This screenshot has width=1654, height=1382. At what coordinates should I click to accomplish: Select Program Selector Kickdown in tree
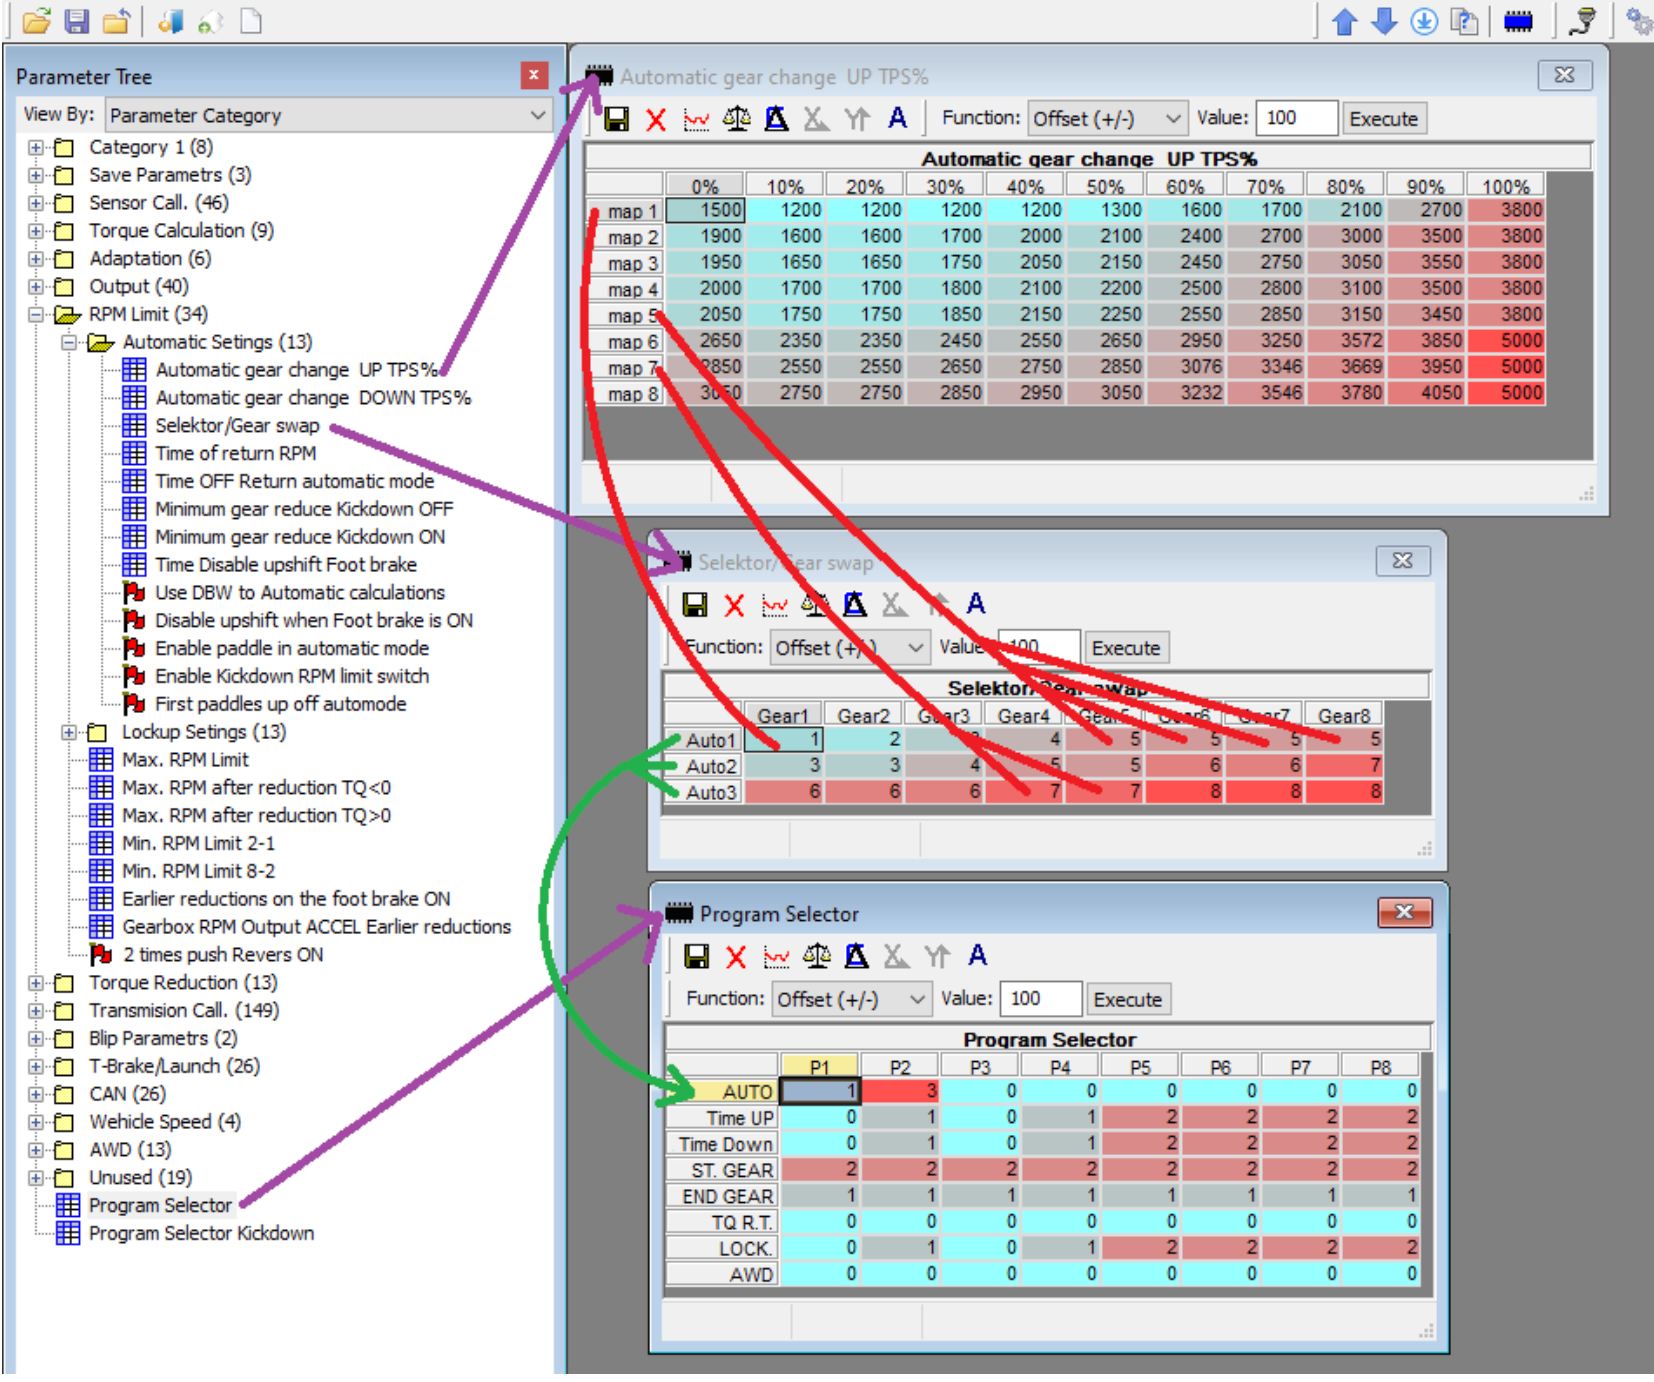(201, 1234)
